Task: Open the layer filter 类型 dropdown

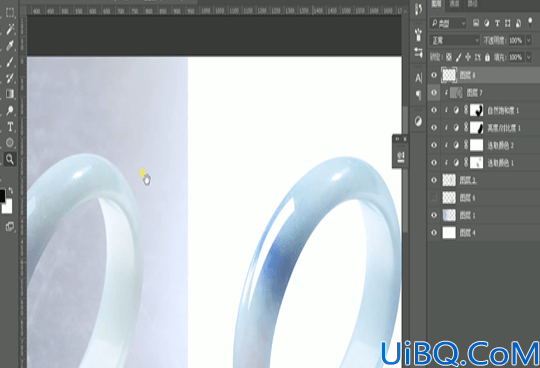Action: tap(448, 23)
